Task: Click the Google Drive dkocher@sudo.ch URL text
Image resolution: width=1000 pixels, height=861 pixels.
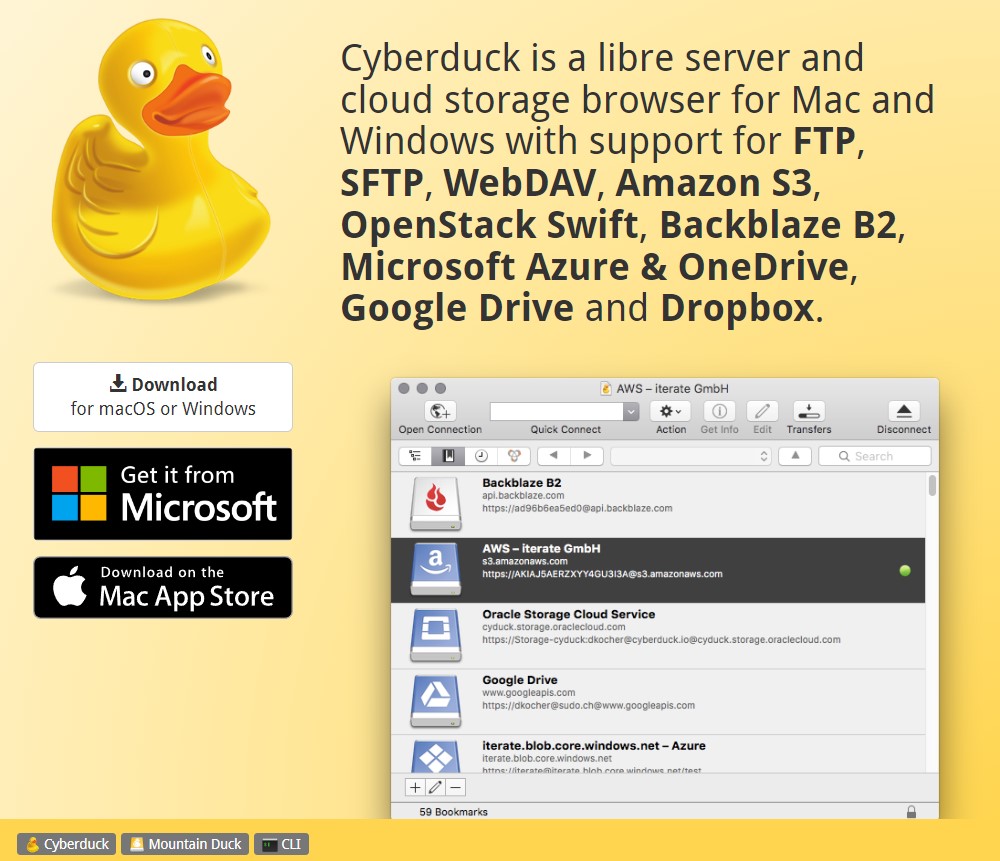Action: 589,705
